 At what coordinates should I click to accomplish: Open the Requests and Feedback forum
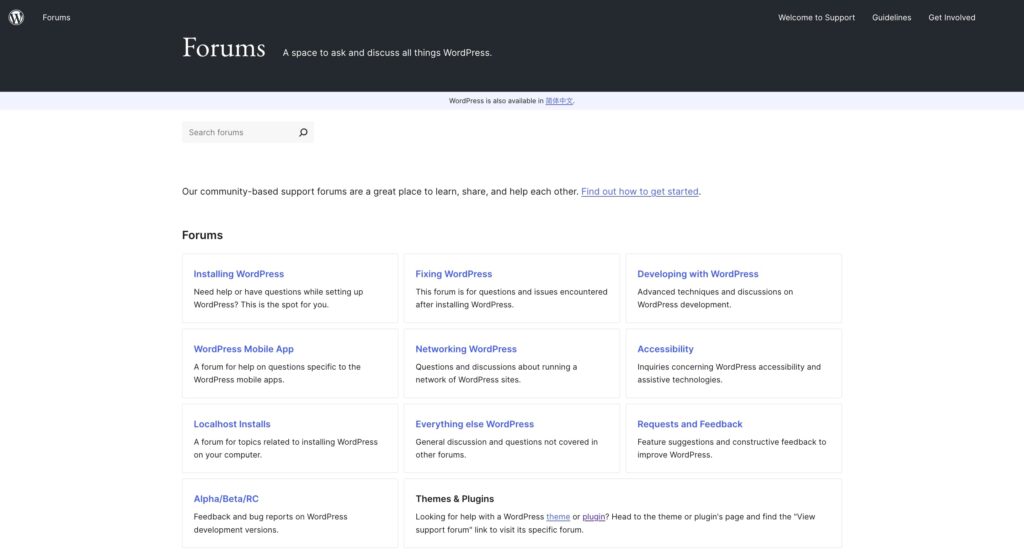(690, 424)
